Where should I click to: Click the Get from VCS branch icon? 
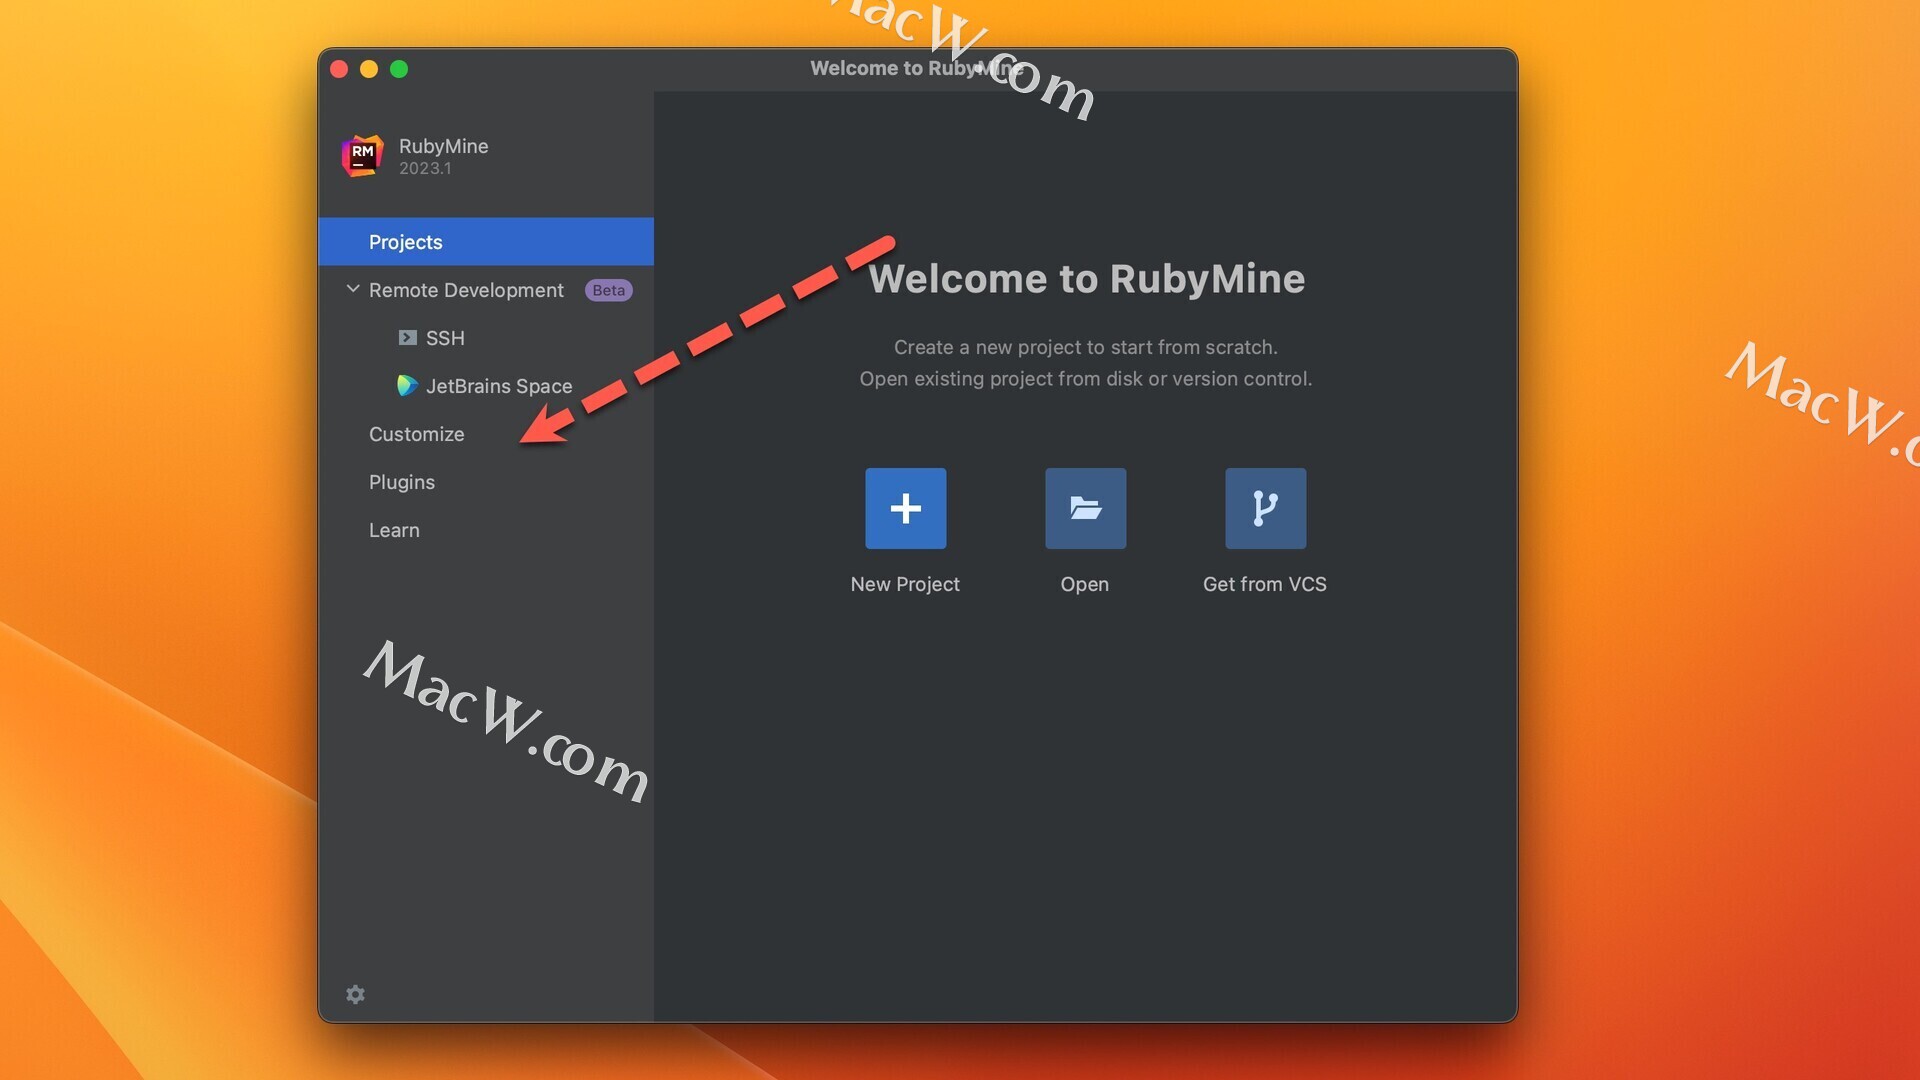coord(1265,508)
